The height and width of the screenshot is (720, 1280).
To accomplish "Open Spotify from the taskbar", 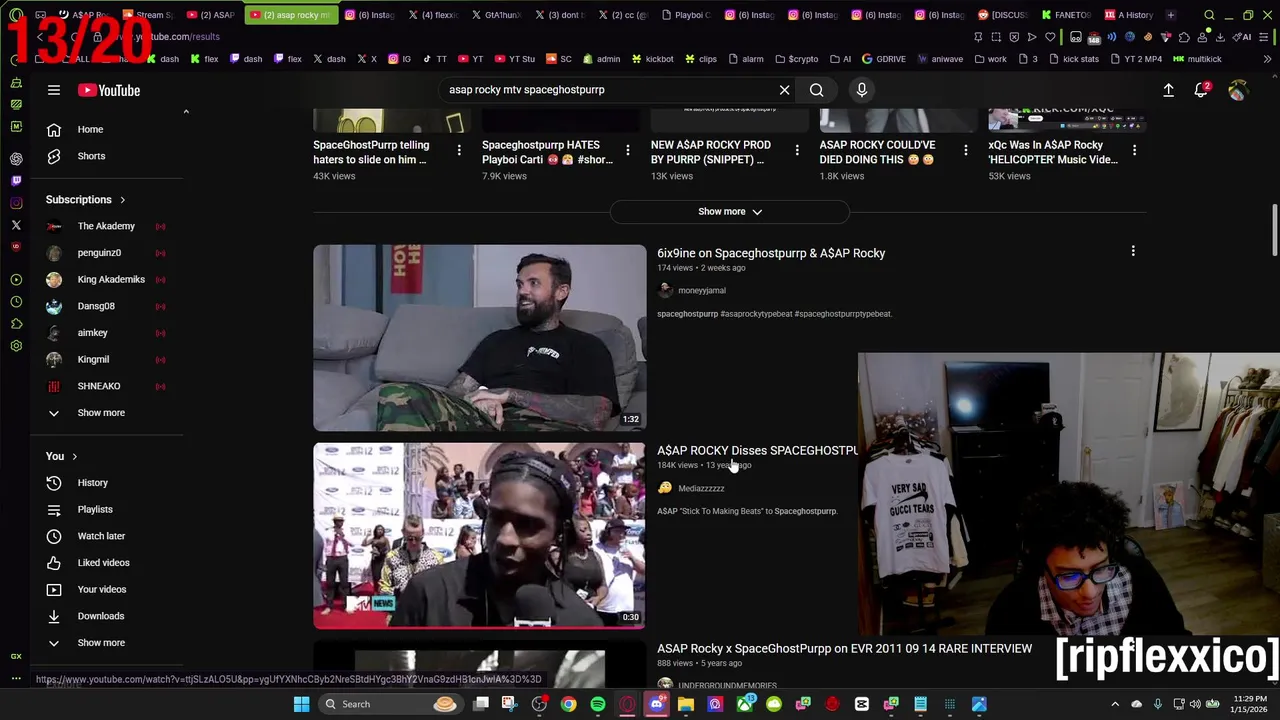I will (x=598, y=704).
